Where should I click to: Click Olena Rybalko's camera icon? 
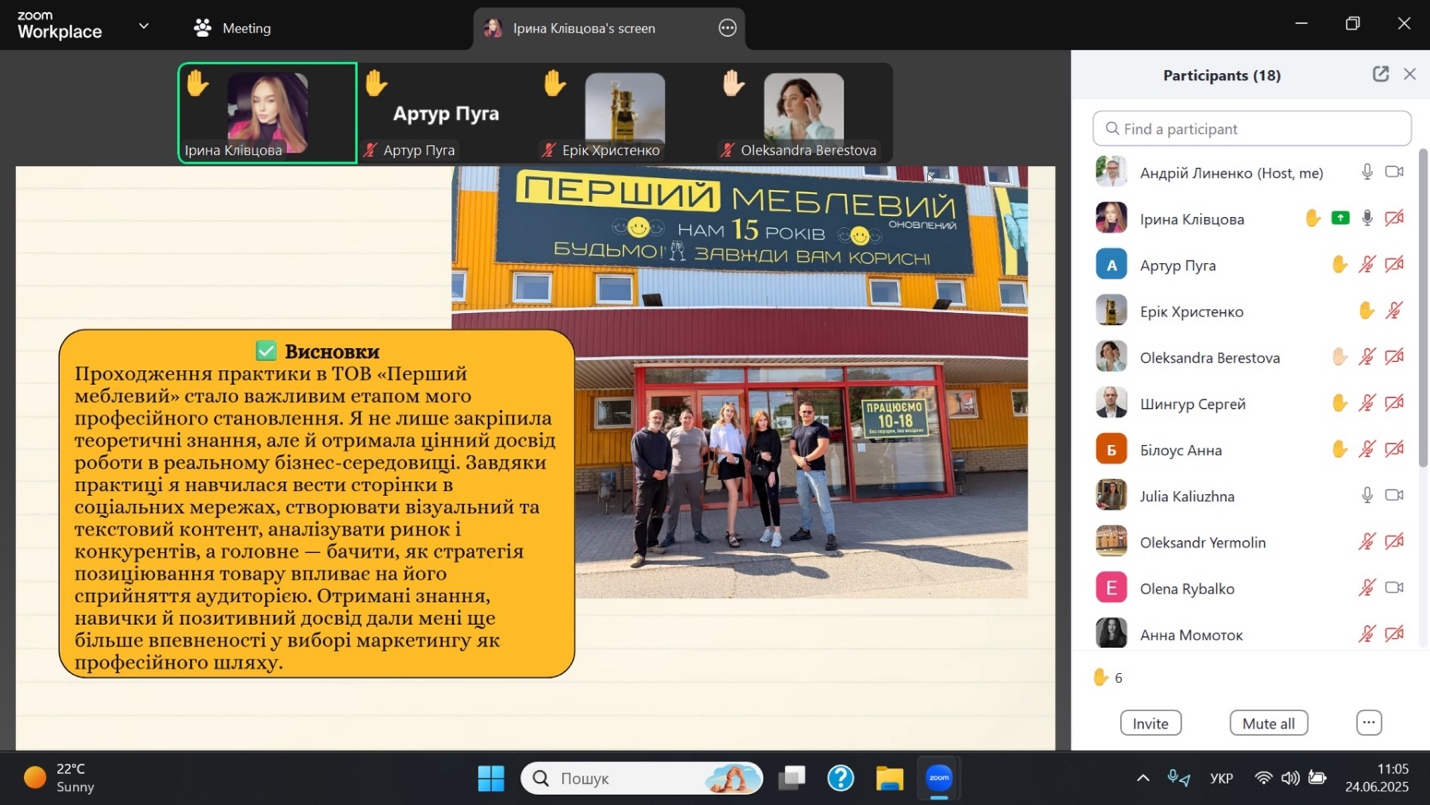[x=1395, y=588]
